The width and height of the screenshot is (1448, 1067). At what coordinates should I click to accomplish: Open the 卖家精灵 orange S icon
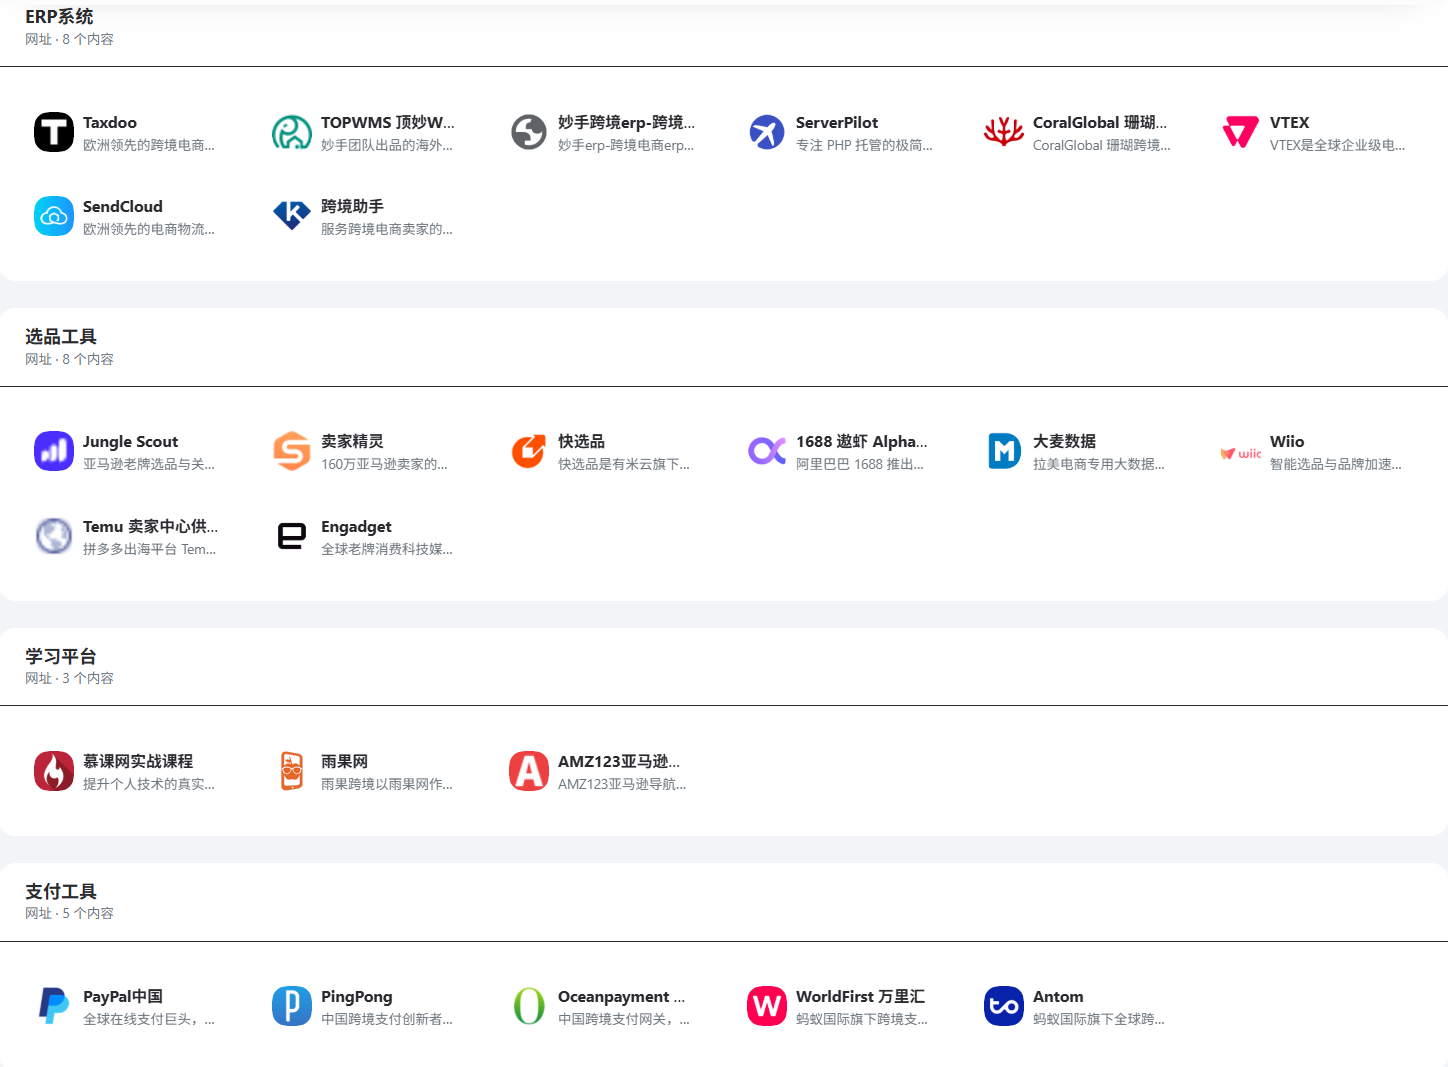(x=292, y=451)
